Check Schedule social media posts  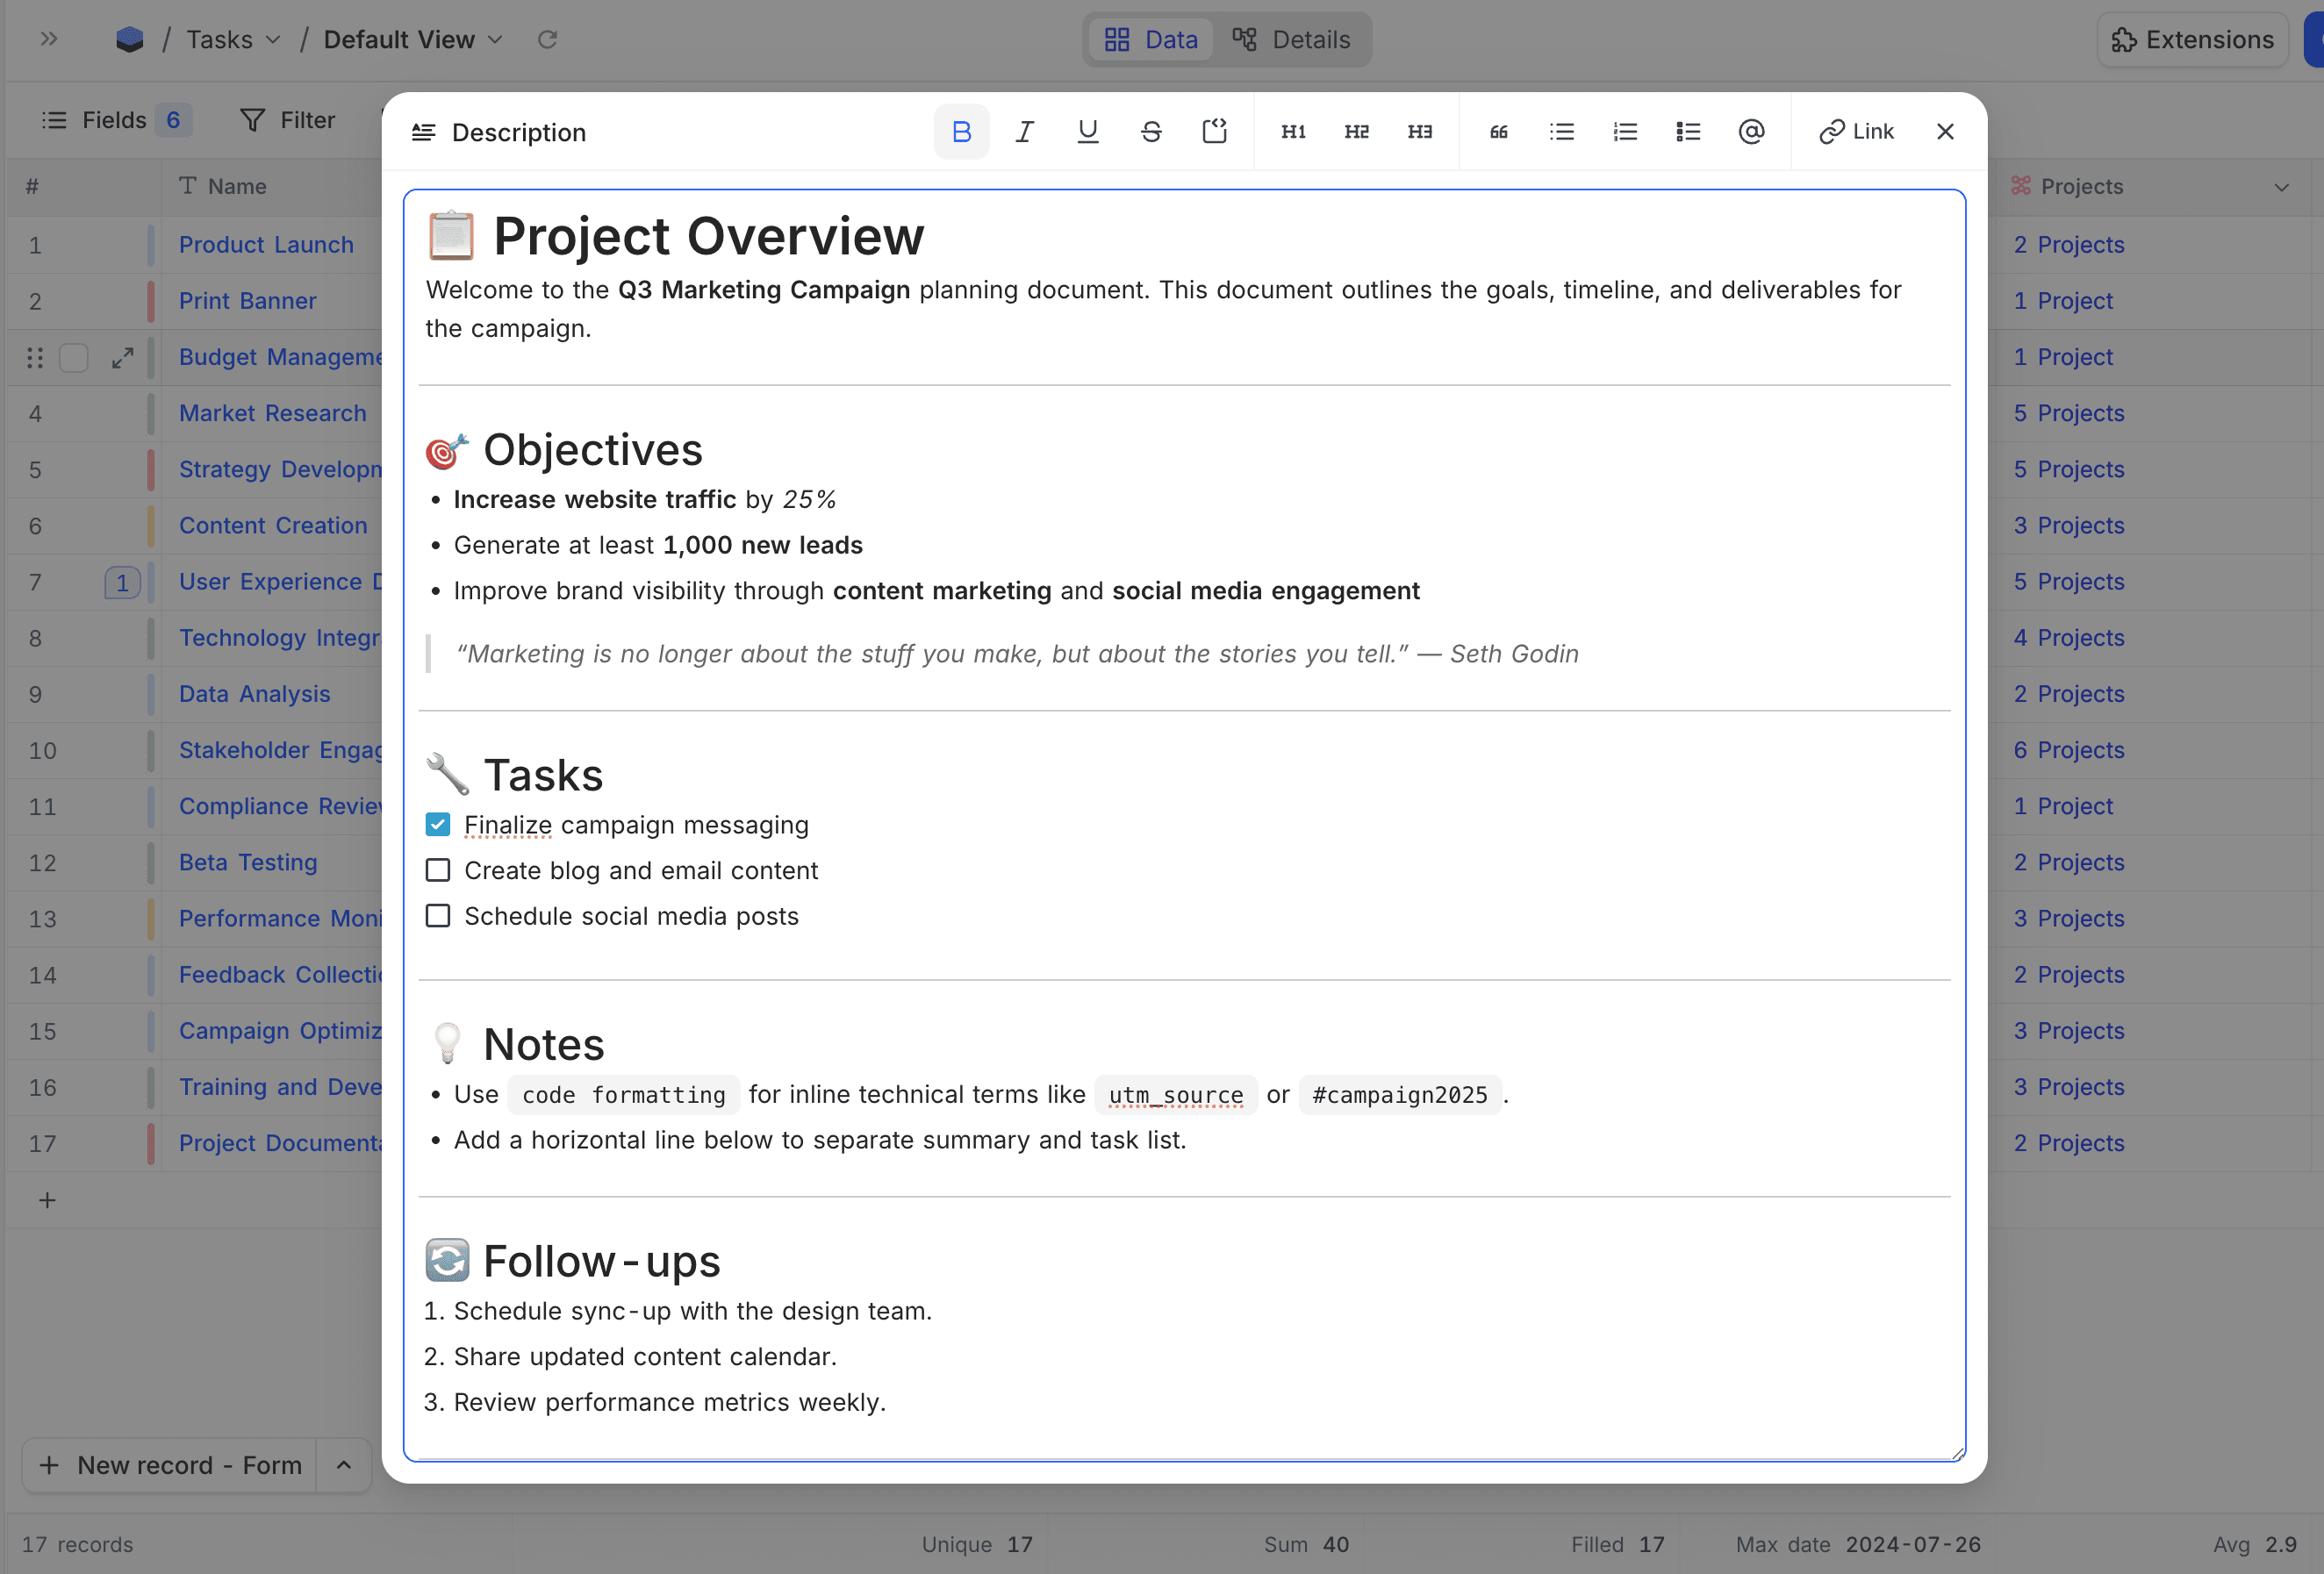pos(438,916)
